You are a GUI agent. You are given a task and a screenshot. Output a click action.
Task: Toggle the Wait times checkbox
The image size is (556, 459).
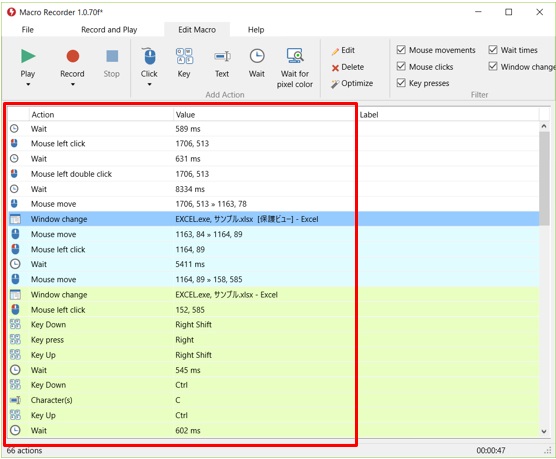pyautogui.click(x=493, y=49)
